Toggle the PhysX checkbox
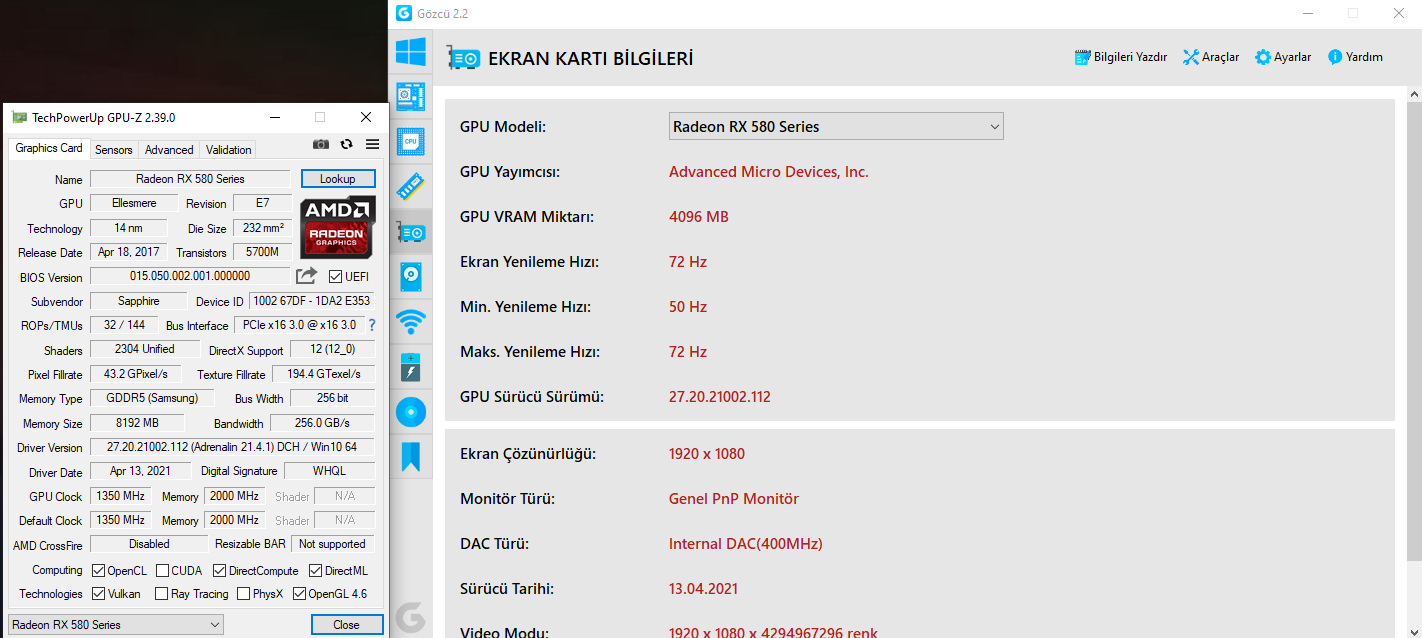Image resolution: width=1422 pixels, height=638 pixels. point(244,594)
